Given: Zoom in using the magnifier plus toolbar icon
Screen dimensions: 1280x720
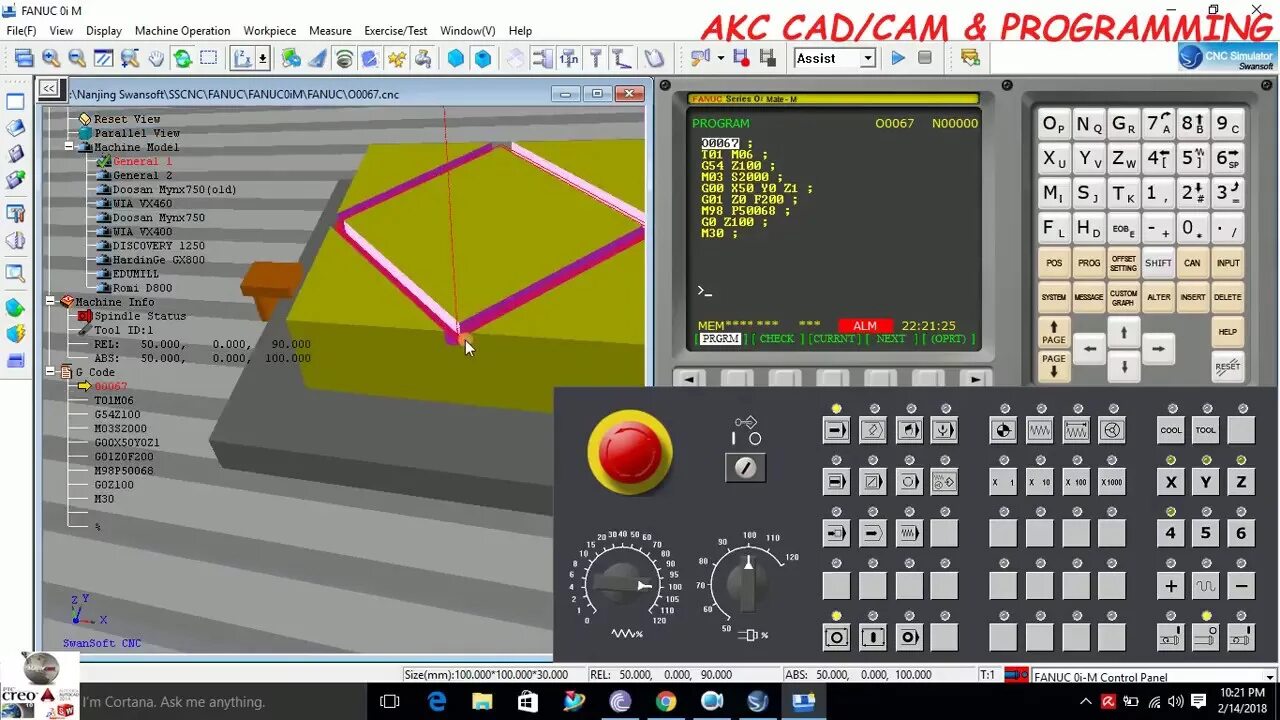Looking at the screenshot, I should [50, 58].
